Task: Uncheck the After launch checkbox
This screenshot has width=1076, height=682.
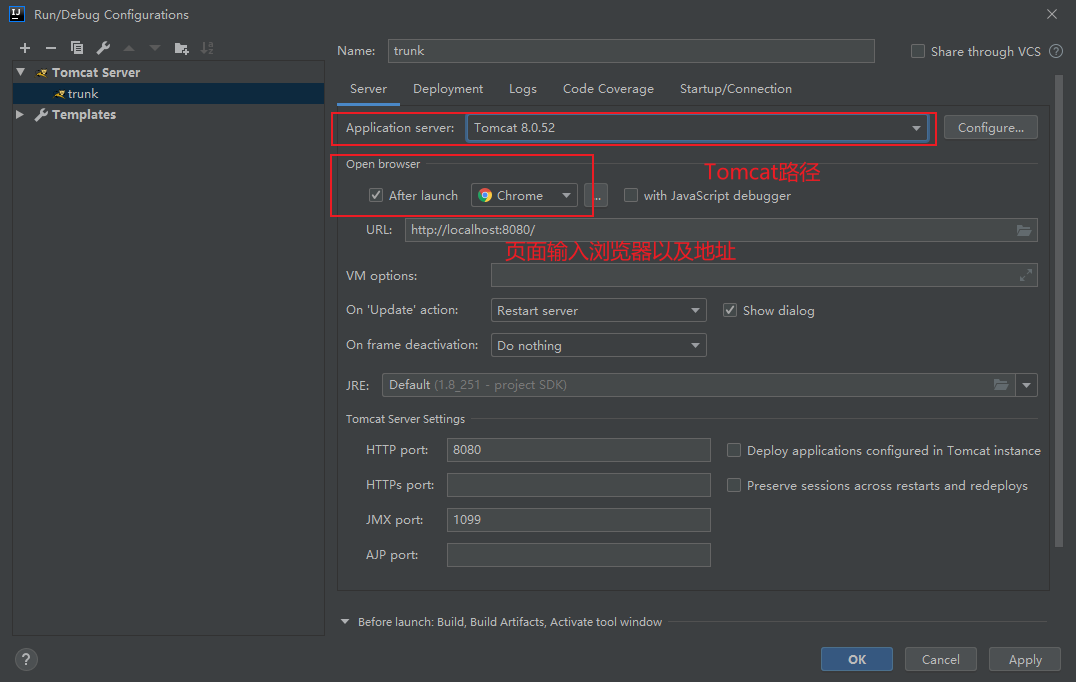Action: pos(376,196)
